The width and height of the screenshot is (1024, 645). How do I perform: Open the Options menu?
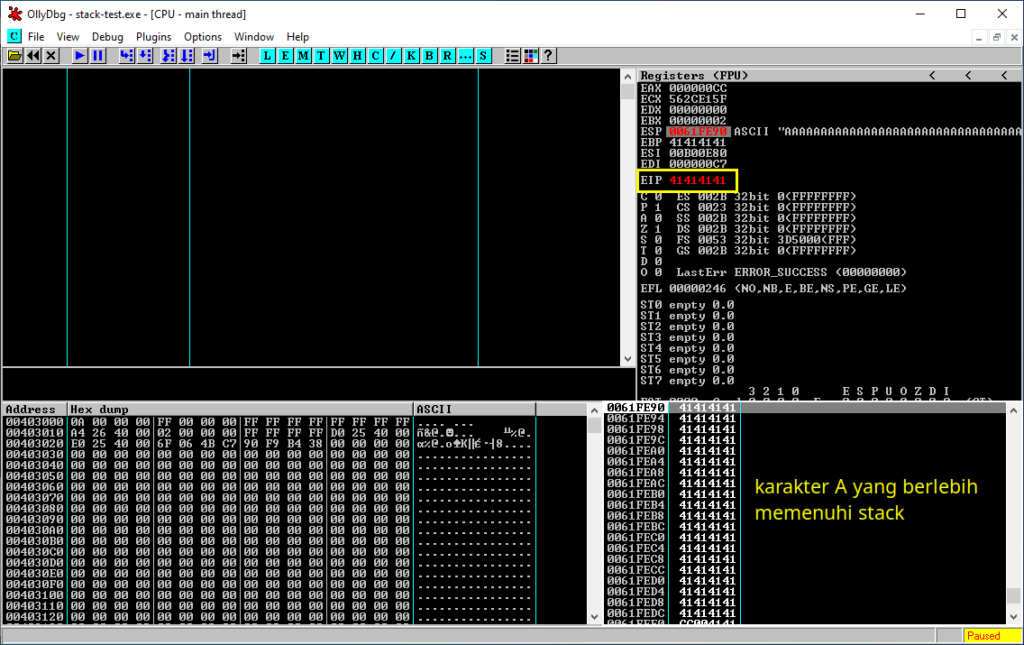click(x=202, y=36)
